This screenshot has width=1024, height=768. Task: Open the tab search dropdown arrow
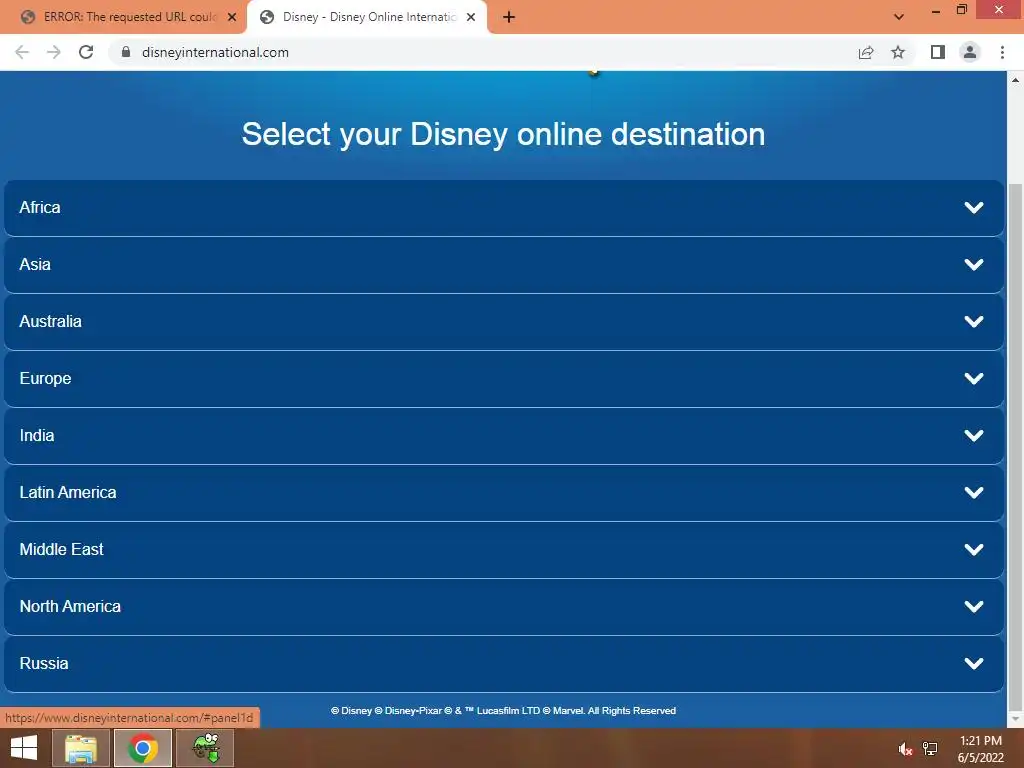(x=899, y=17)
